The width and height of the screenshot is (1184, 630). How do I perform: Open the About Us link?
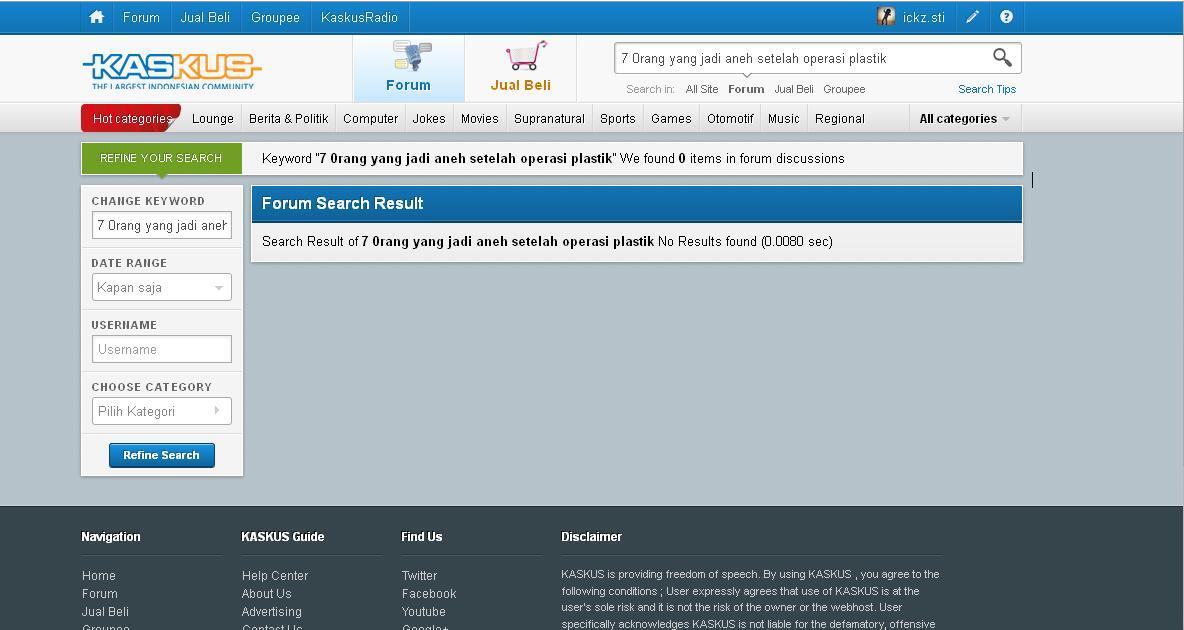pyautogui.click(x=267, y=594)
